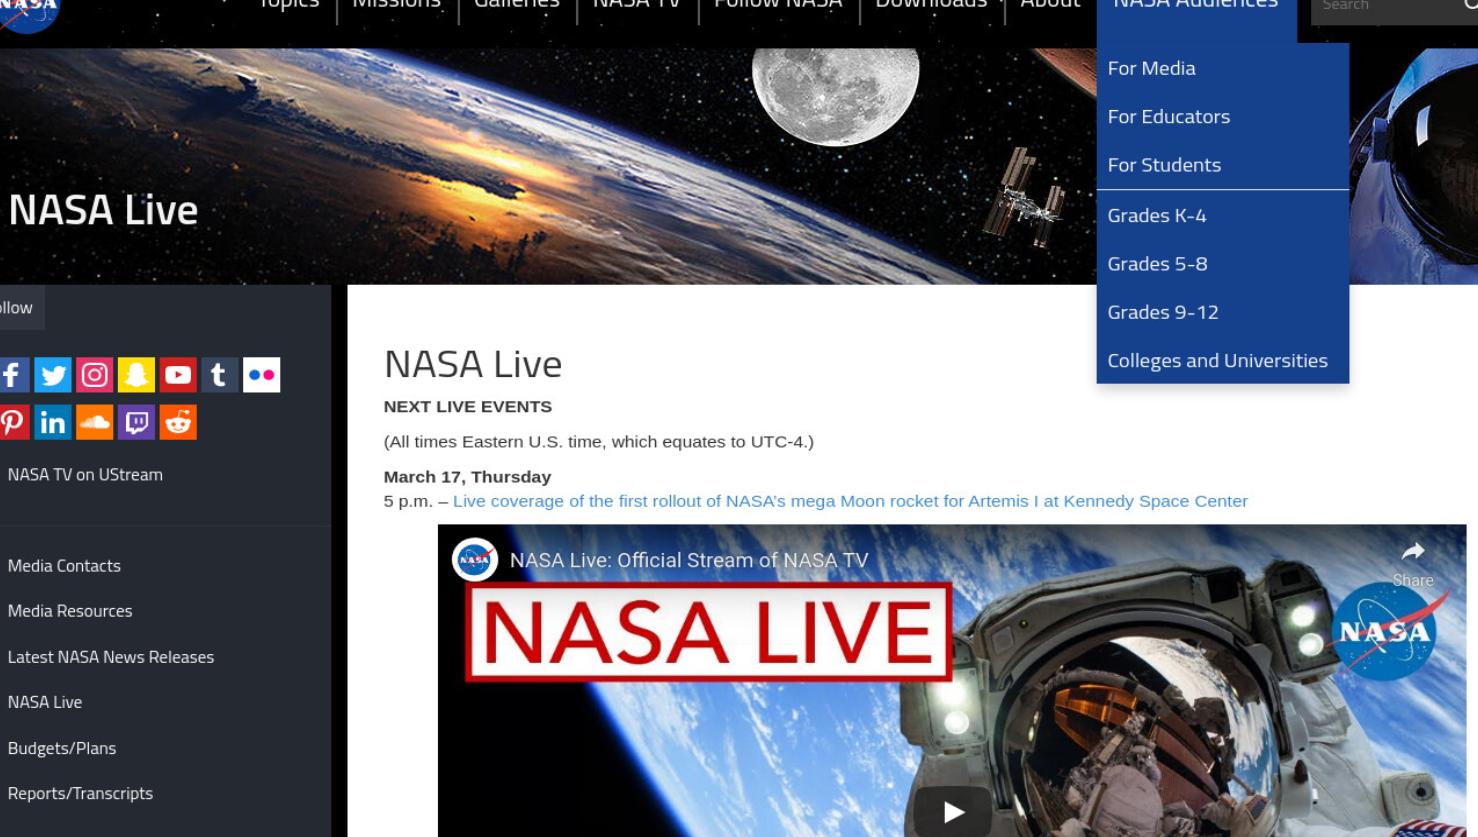The width and height of the screenshot is (1478, 837).
Task: Open NASA's Facebook page icon
Action: (x=13, y=375)
